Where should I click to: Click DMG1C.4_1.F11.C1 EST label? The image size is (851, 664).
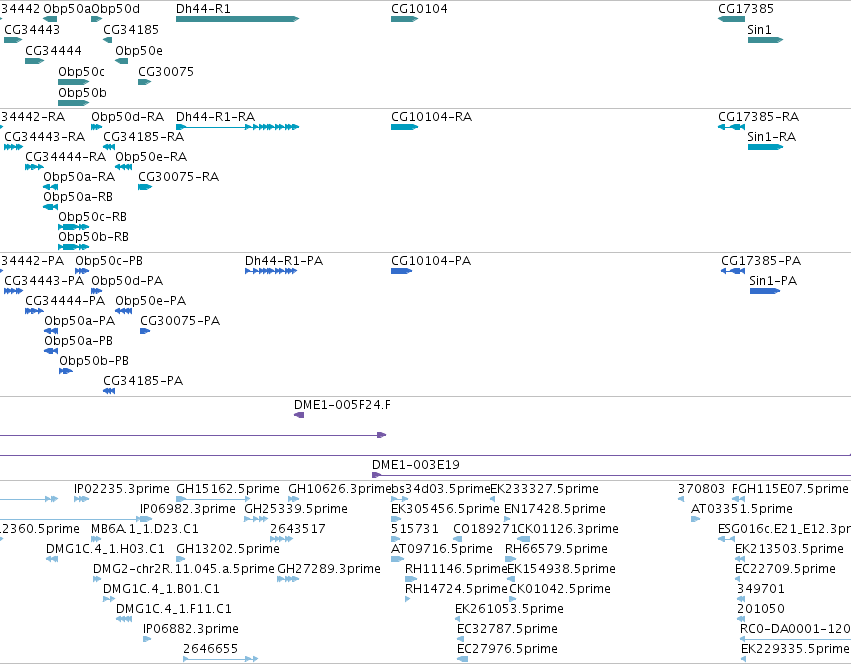tap(174, 609)
